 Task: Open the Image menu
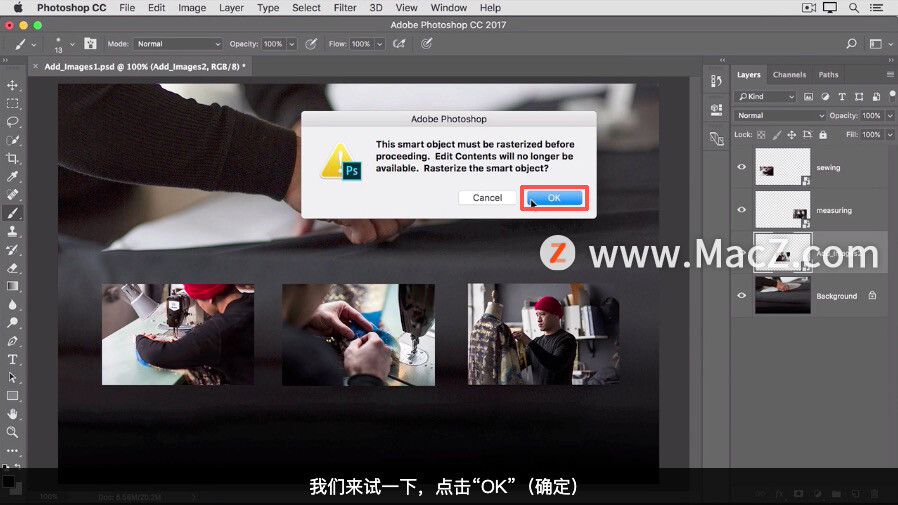point(192,8)
